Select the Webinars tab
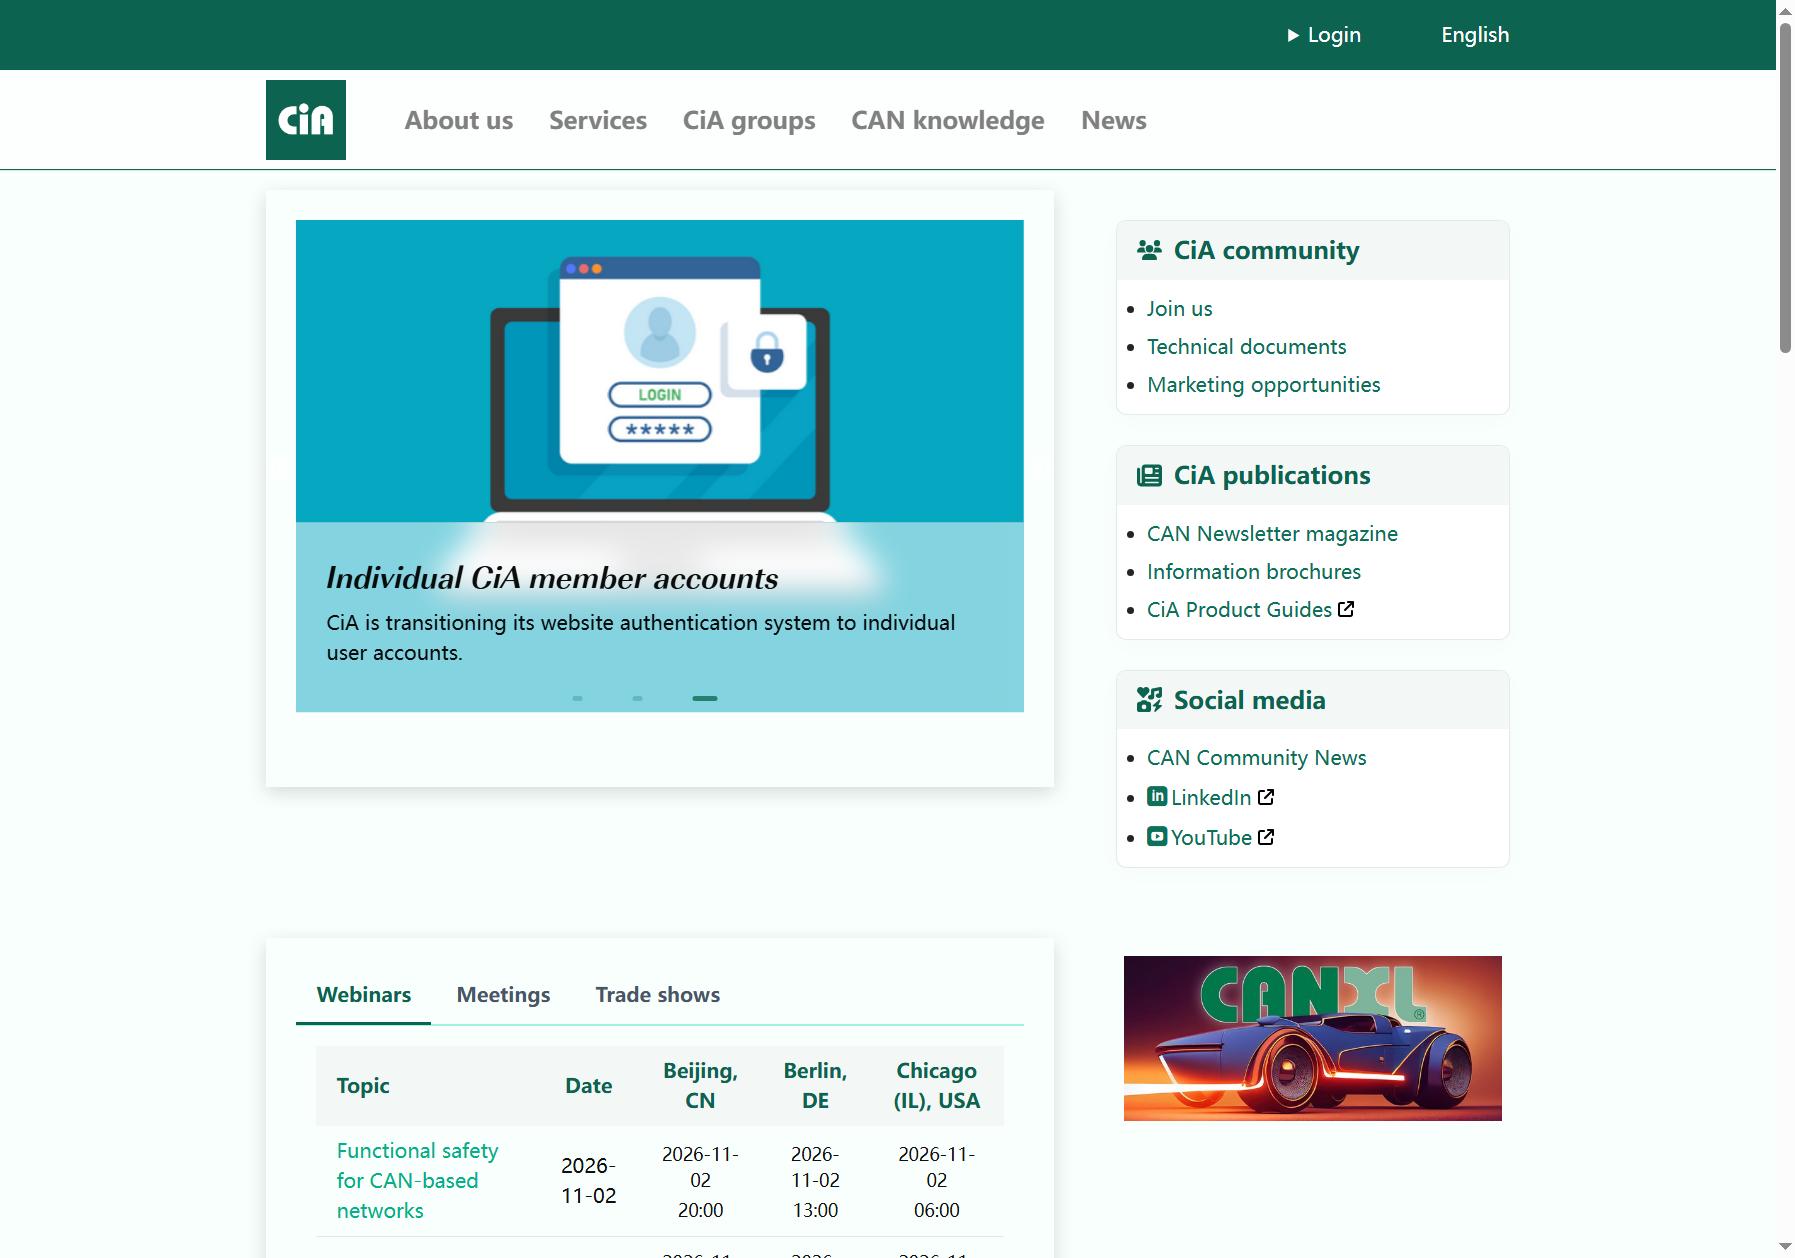 [x=364, y=995]
